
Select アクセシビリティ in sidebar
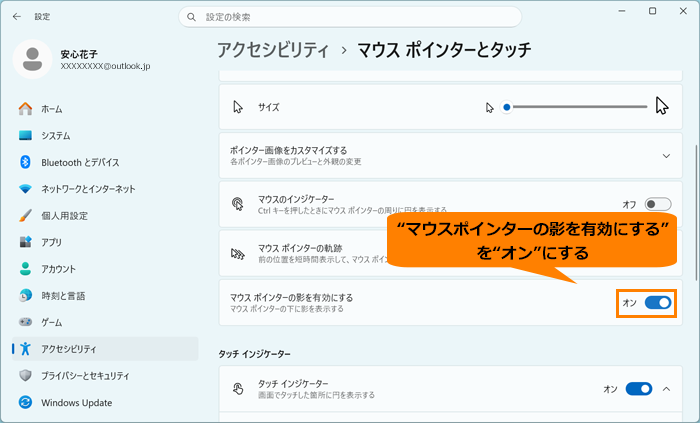tap(105, 348)
